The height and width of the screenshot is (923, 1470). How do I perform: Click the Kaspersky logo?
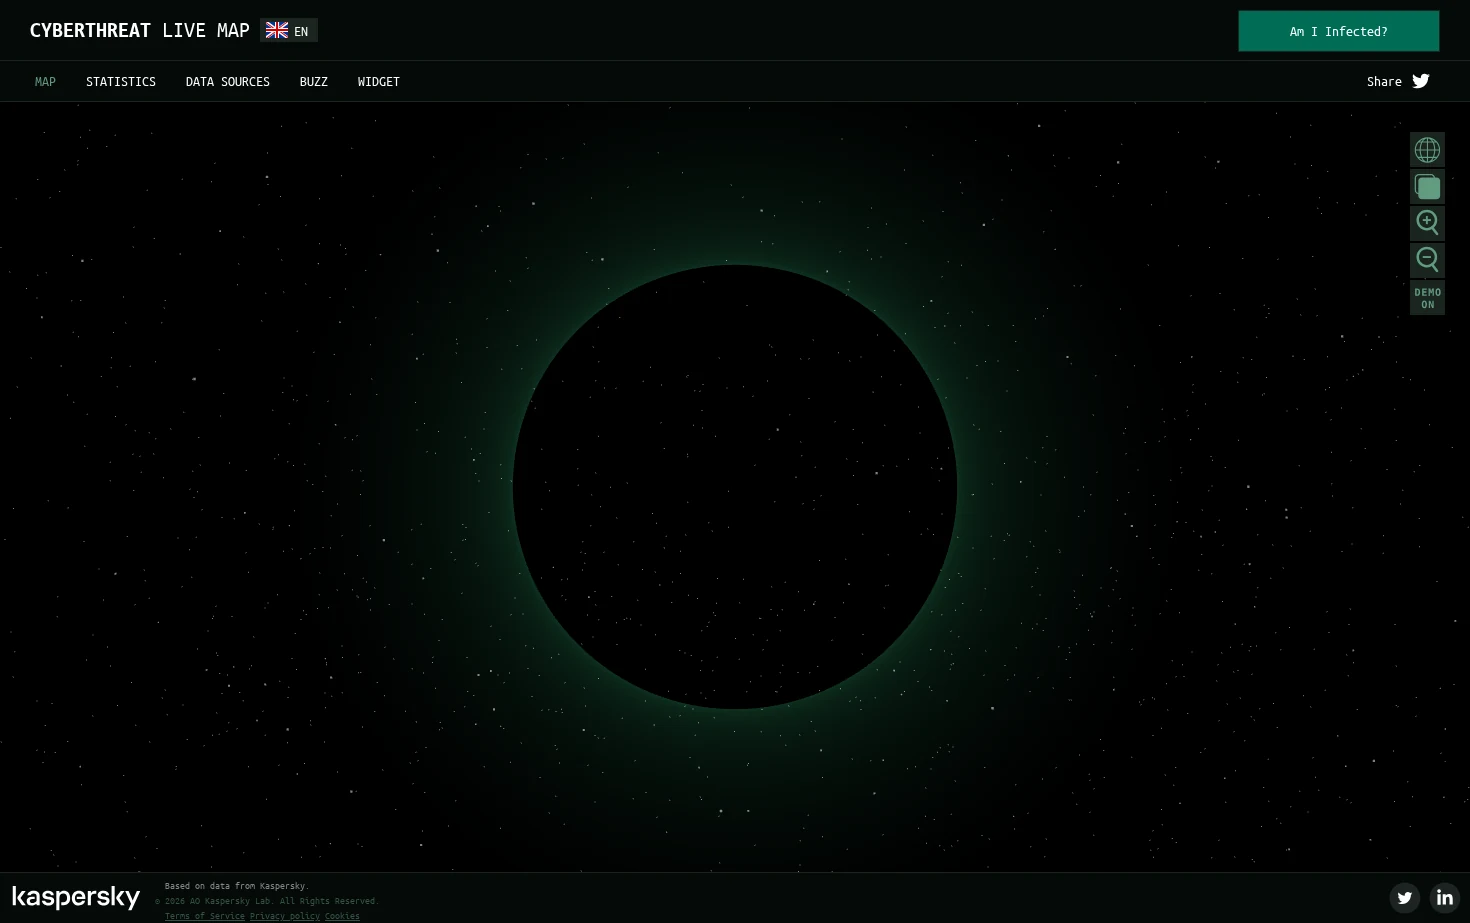click(x=76, y=897)
